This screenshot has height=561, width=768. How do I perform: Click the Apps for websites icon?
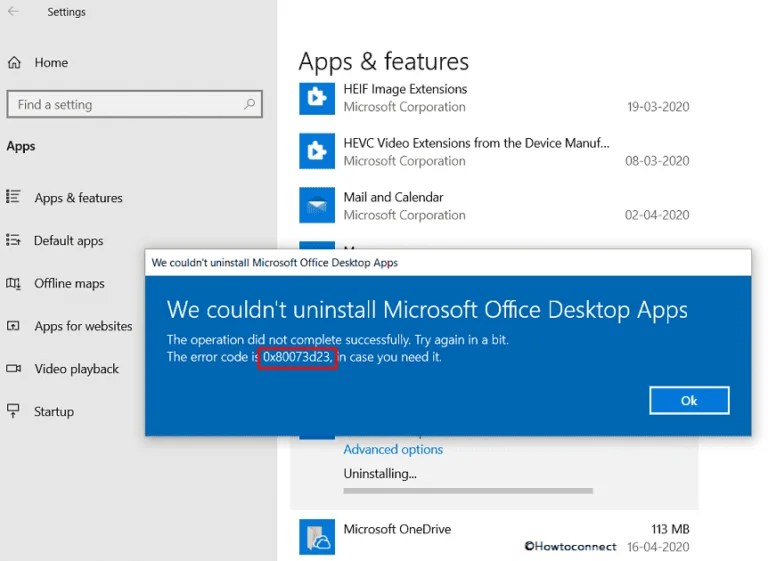pyautogui.click(x=13, y=326)
